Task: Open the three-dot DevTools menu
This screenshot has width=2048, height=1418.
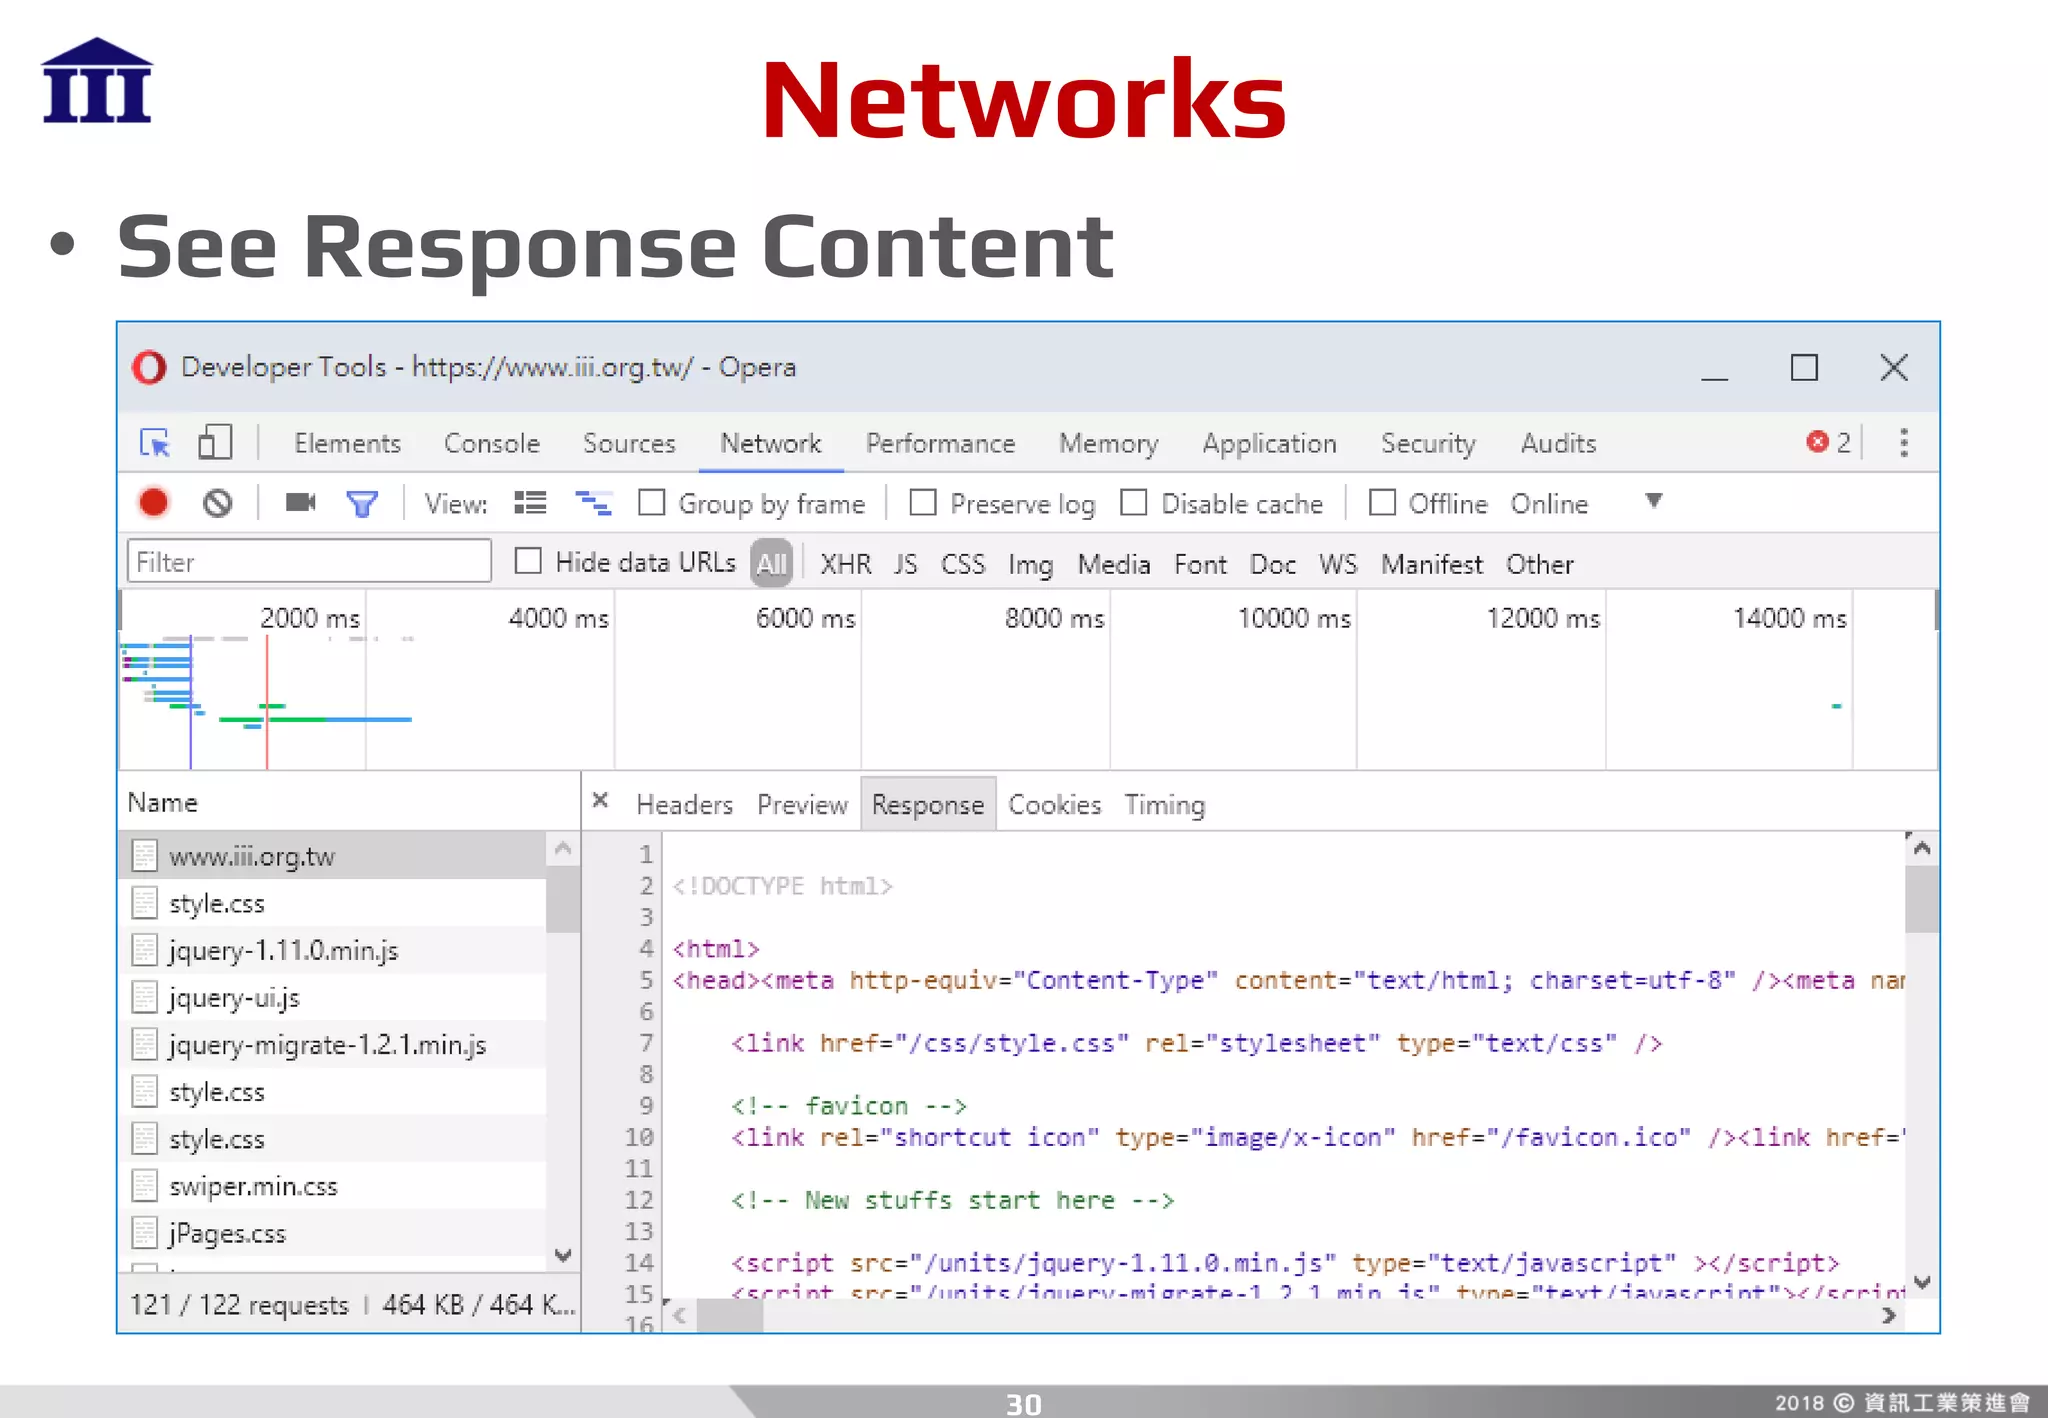Action: pyautogui.click(x=1903, y=442)
